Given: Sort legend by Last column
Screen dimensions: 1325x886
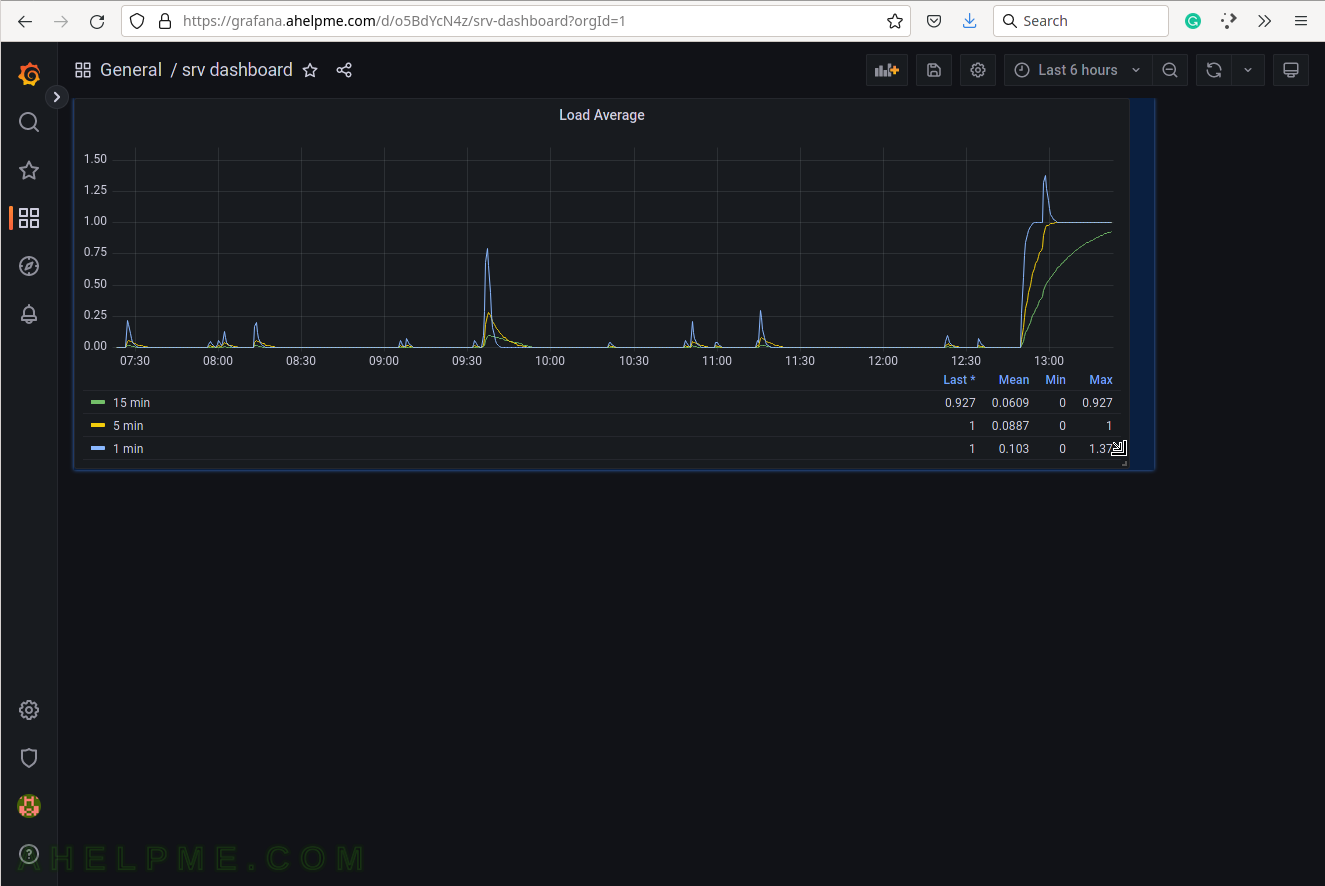Looking at the screenshot, I should pos(959,380).
